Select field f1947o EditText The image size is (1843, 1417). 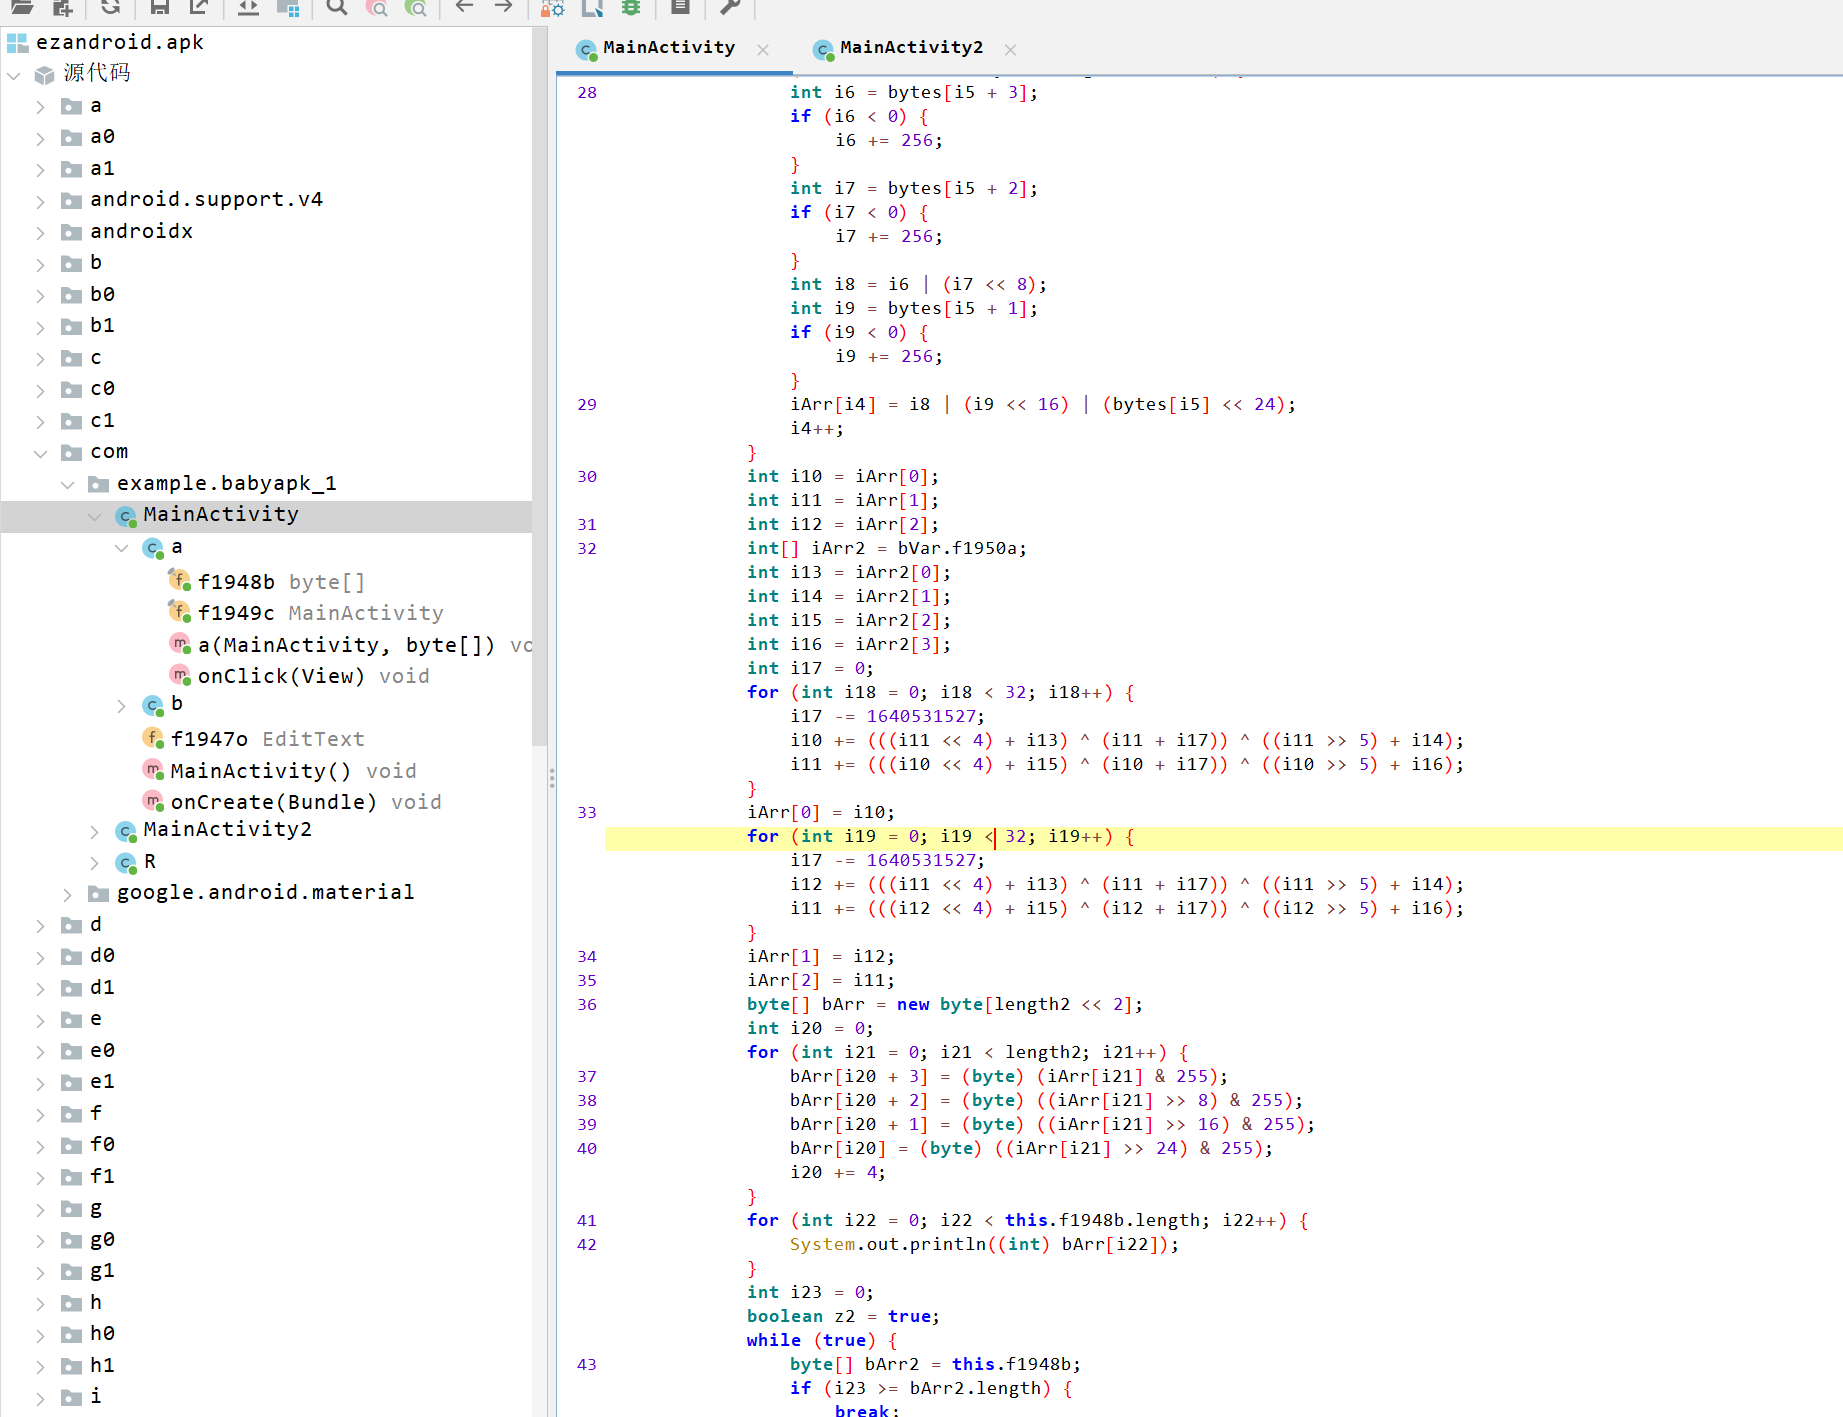point(267,738)
